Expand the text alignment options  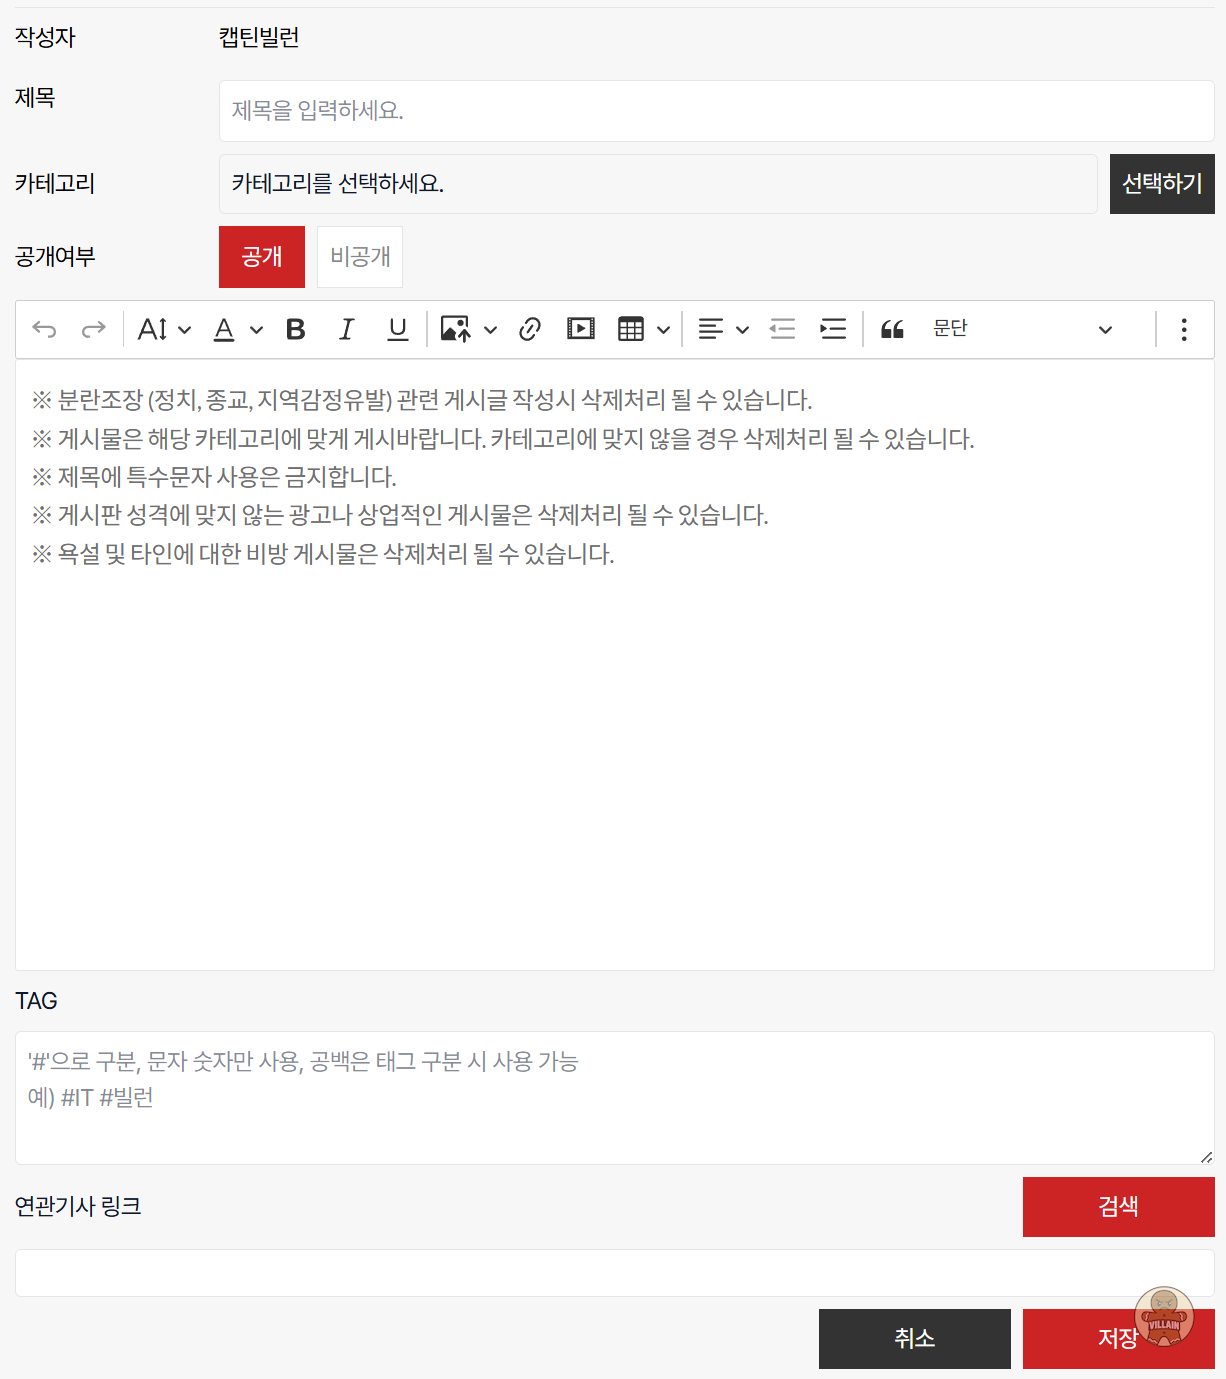pos(723,329)
